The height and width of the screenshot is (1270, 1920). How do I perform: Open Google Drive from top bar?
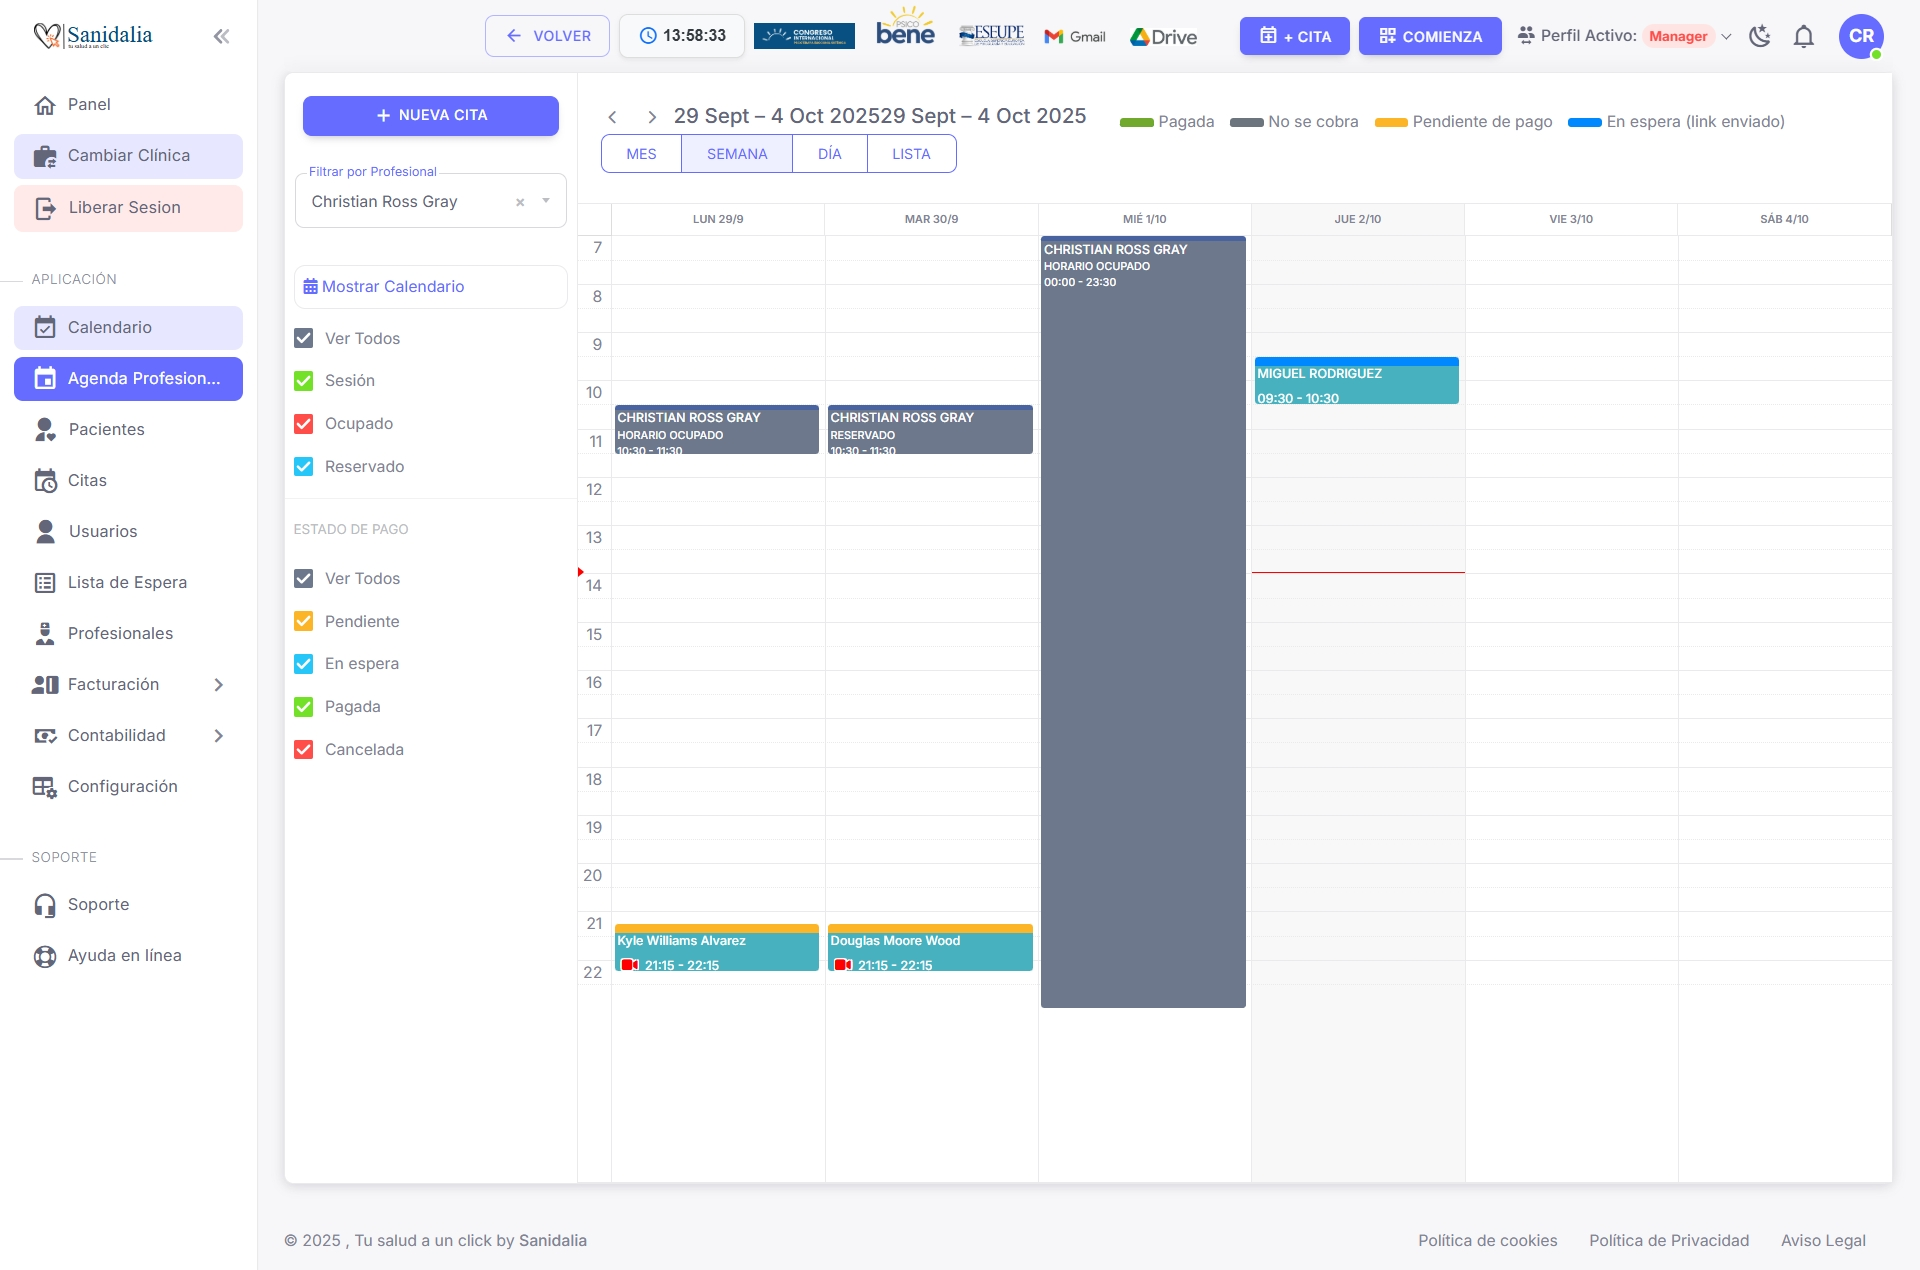(1141, 37)
